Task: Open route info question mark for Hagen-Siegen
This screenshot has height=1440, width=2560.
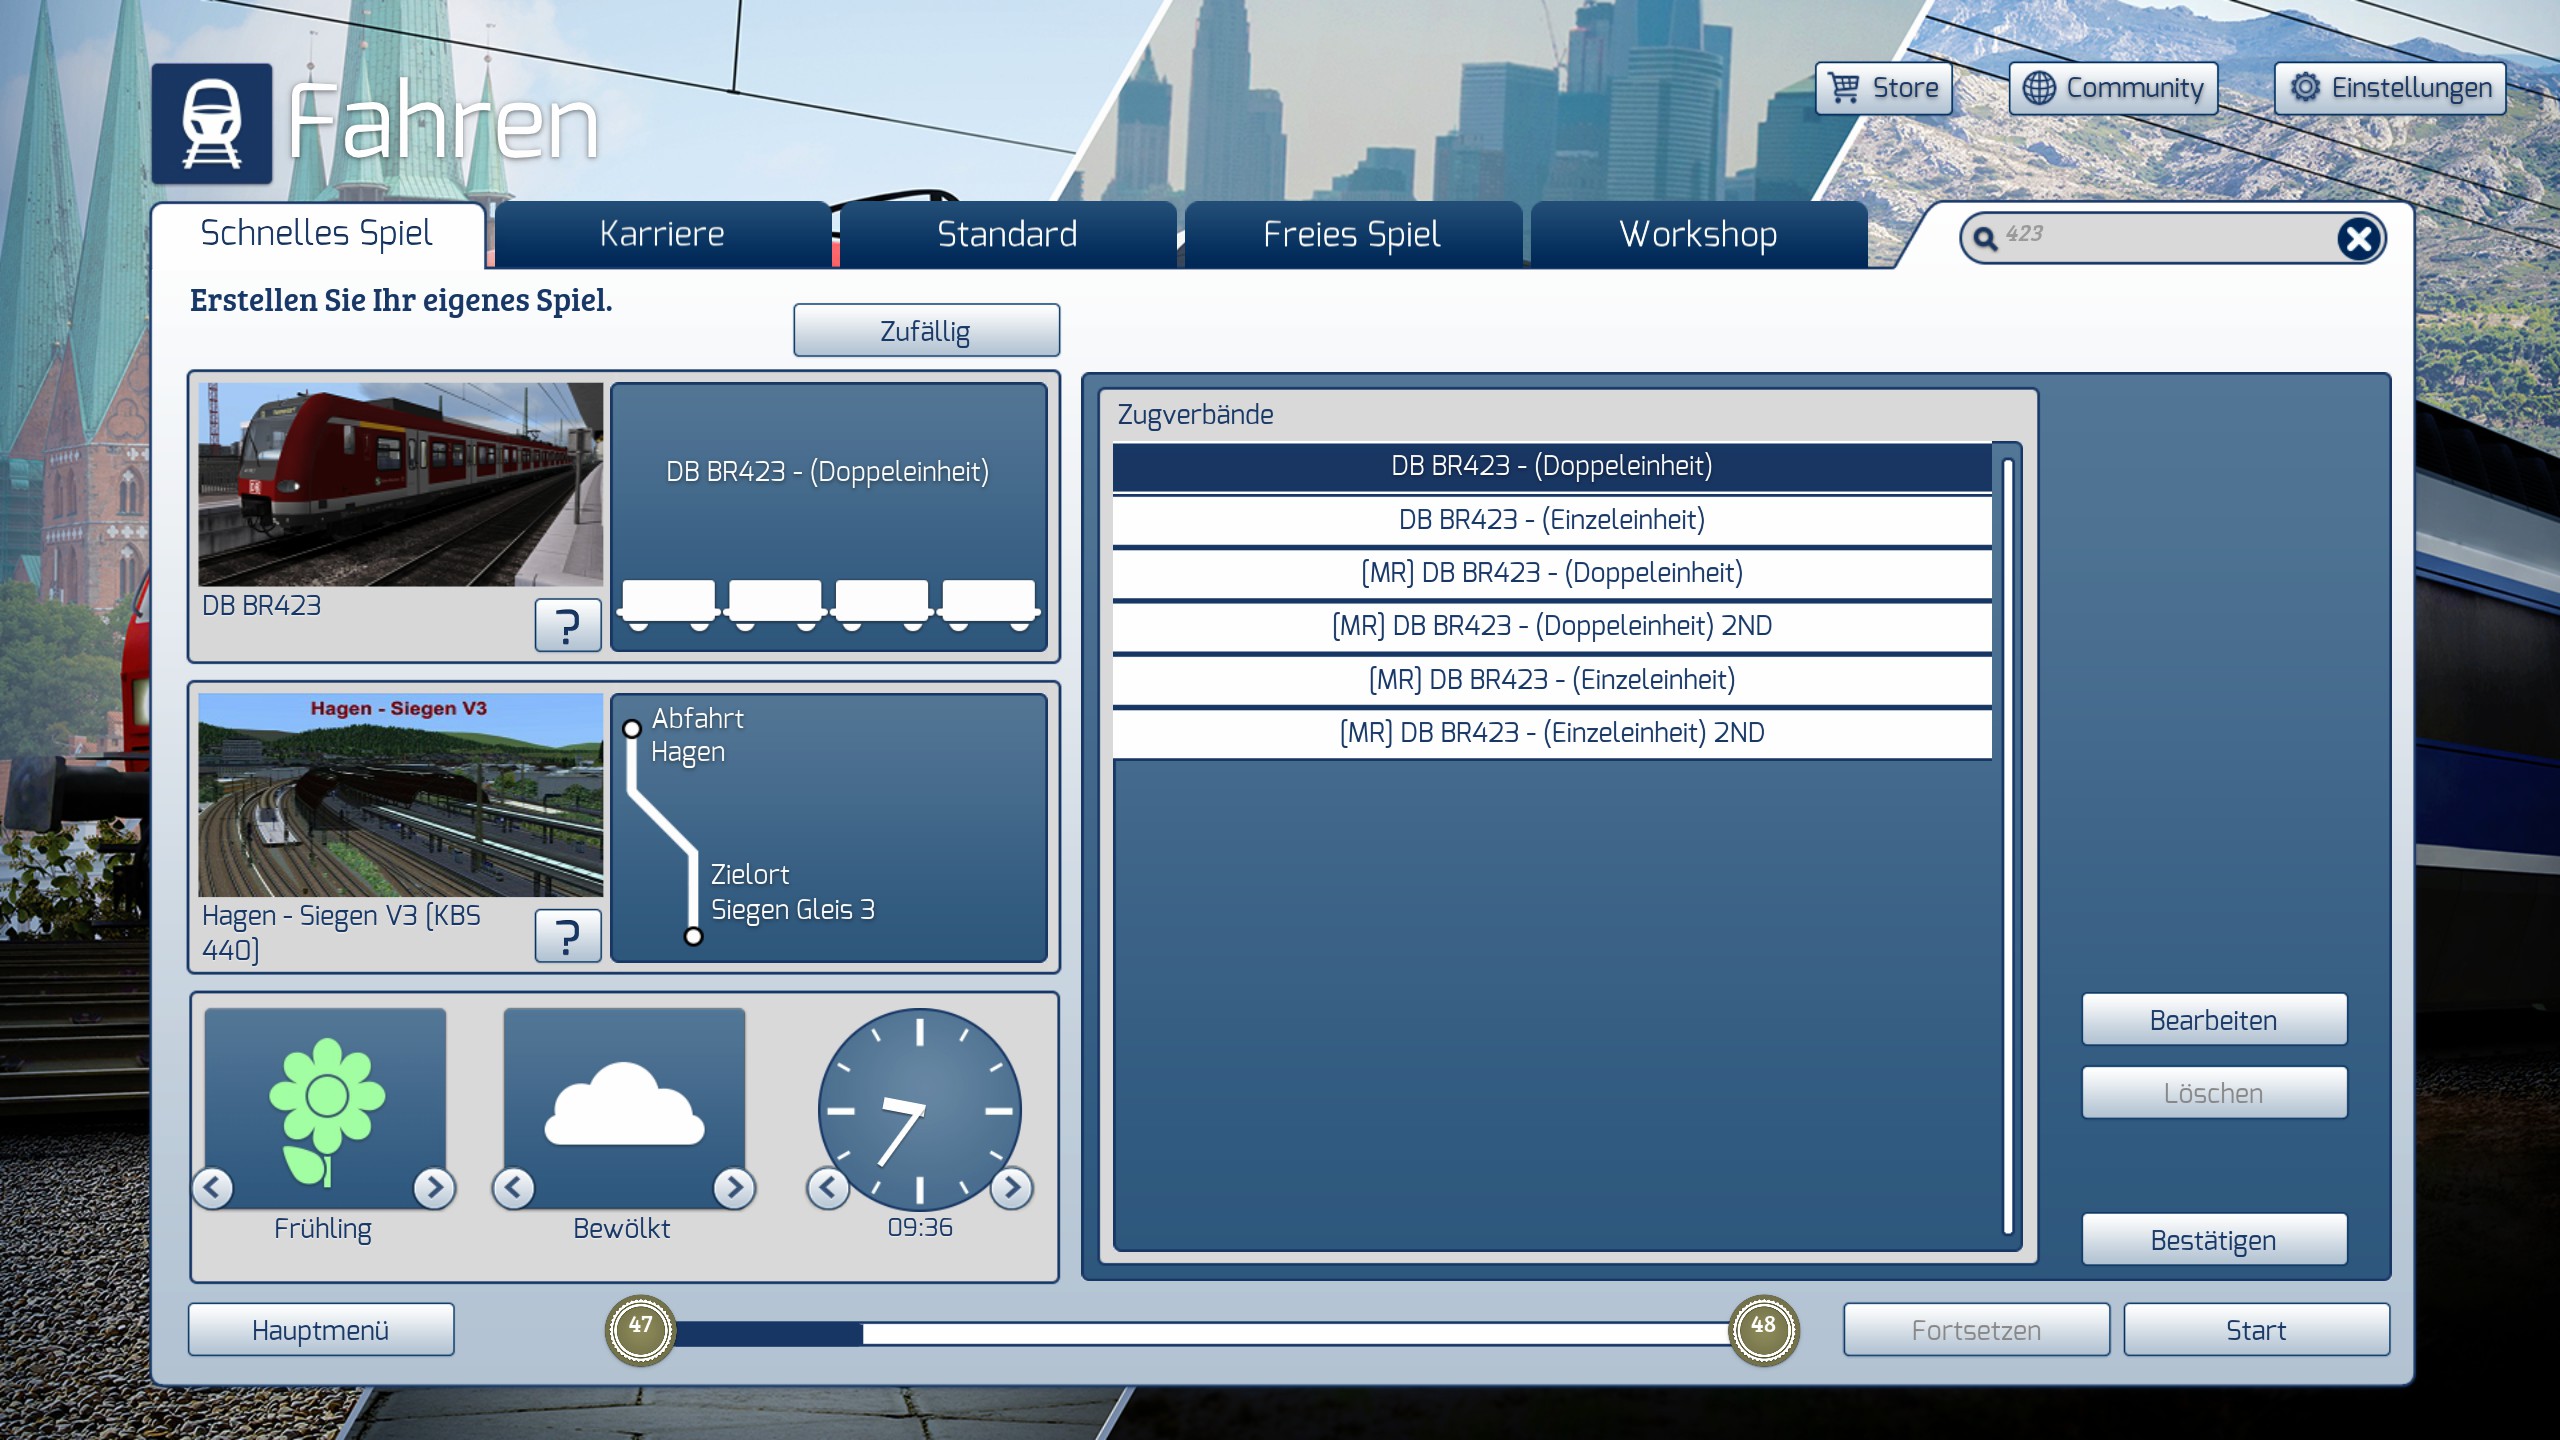Action: 567,936
